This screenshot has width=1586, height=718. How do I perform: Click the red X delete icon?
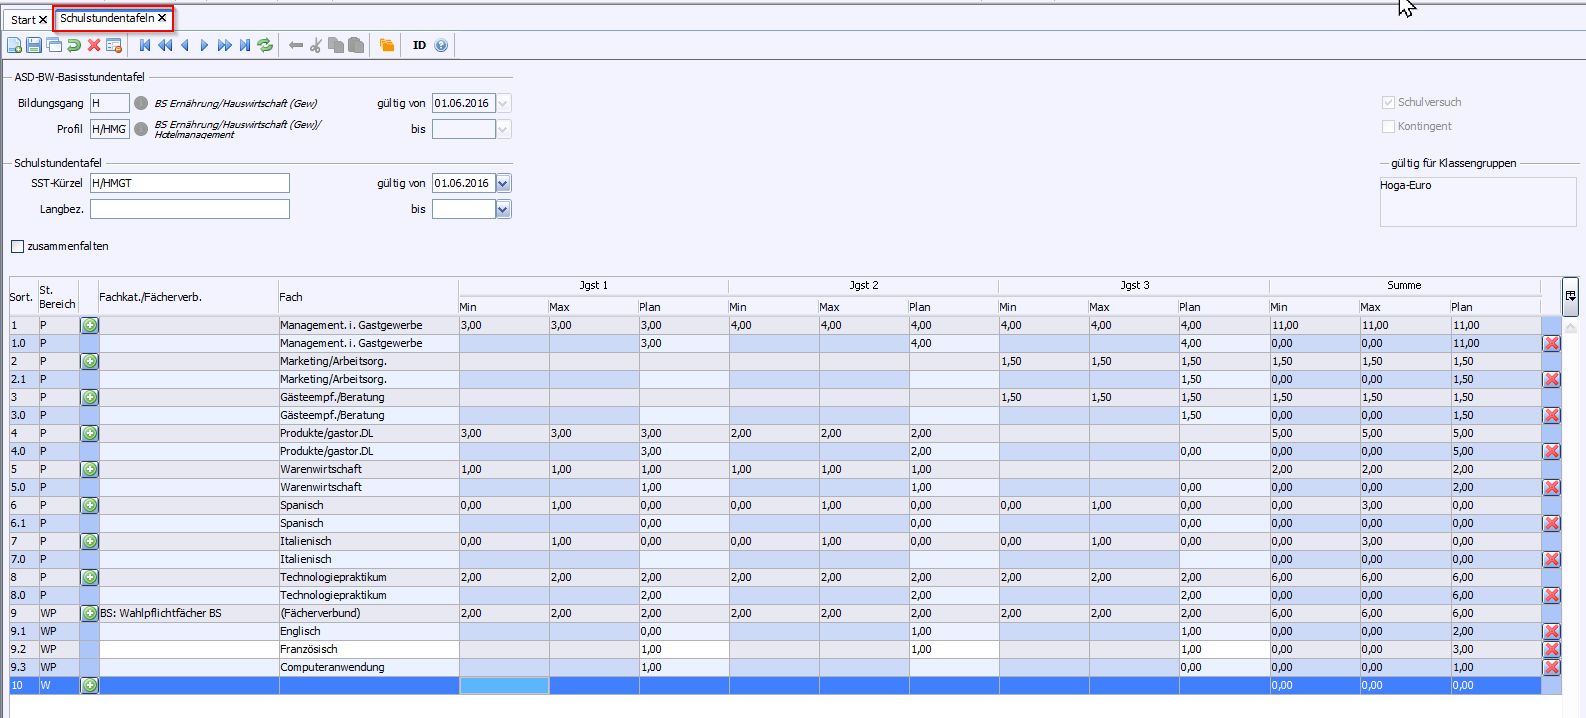(94, 45)
